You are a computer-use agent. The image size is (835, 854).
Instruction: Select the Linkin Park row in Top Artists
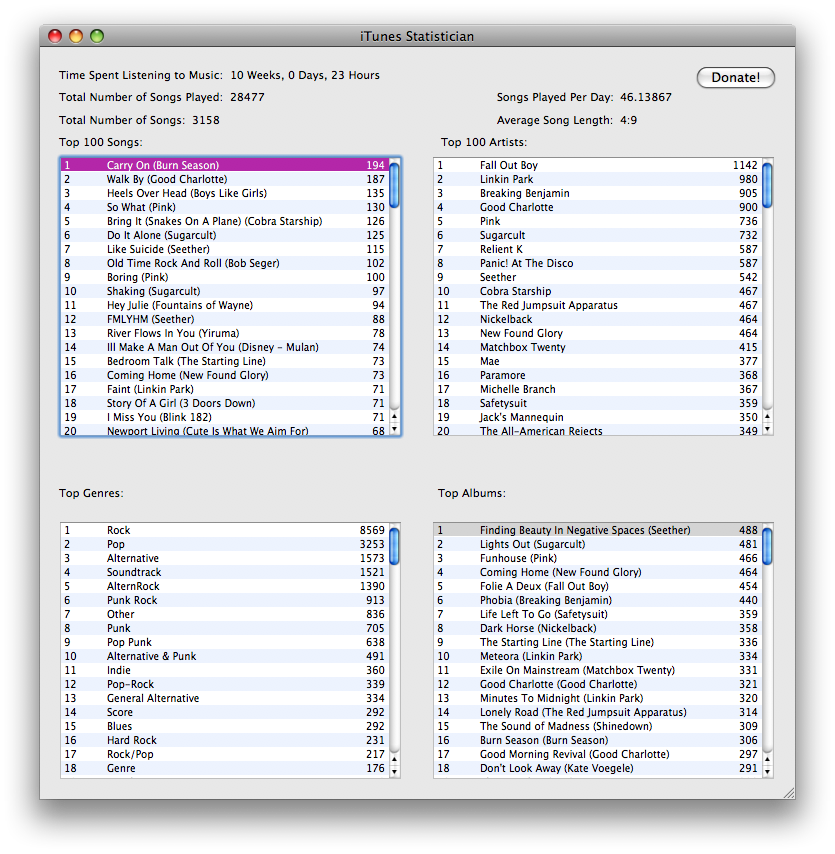click(598, 179)
